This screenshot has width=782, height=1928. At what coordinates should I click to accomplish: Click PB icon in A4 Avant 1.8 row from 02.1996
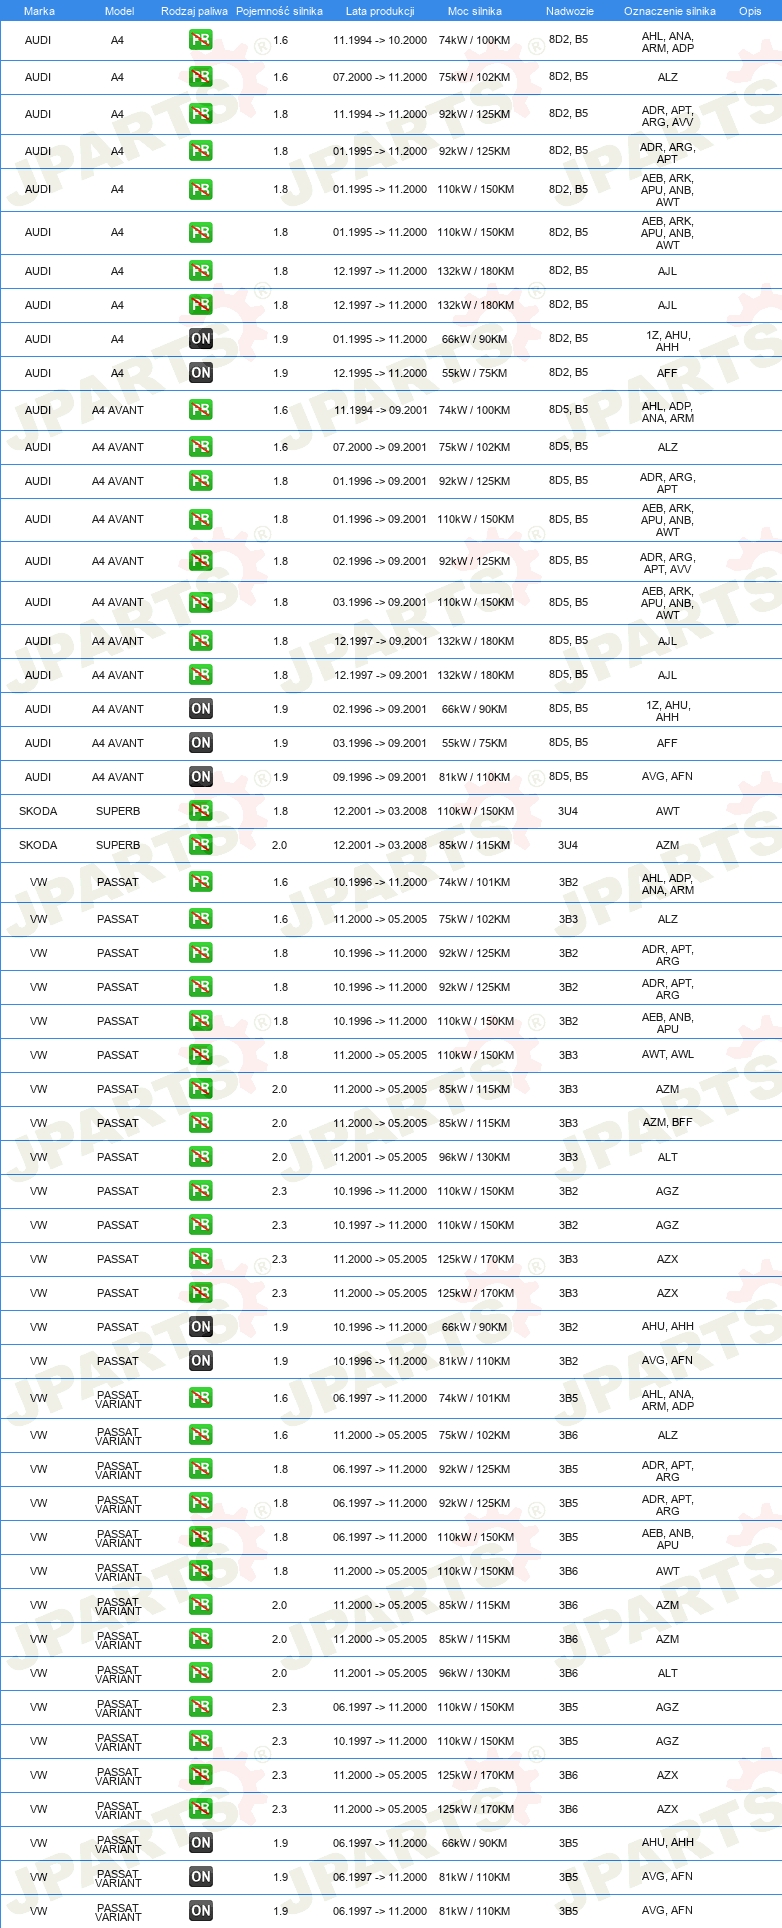click(x=201, y=561)
